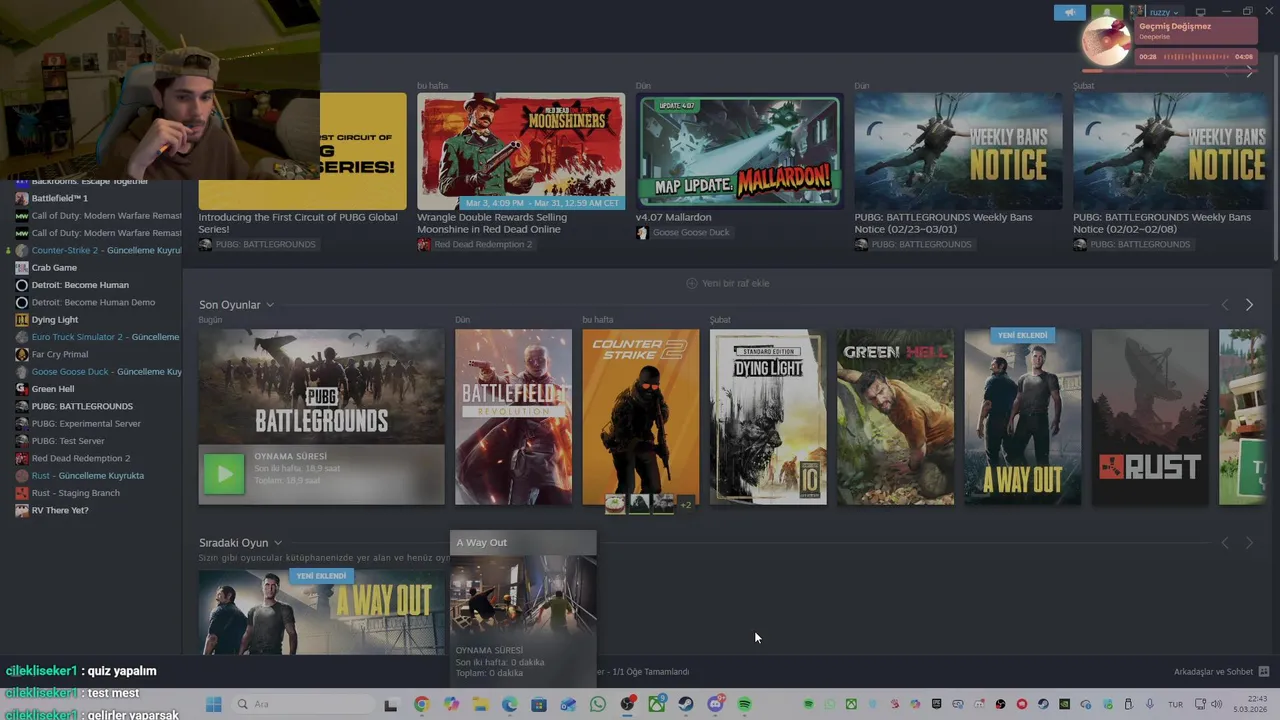Screen dimensions: 1280x720
Task: Open Weekly Bans Notice (02/02~02/08) article
Action: [1162, 223]
